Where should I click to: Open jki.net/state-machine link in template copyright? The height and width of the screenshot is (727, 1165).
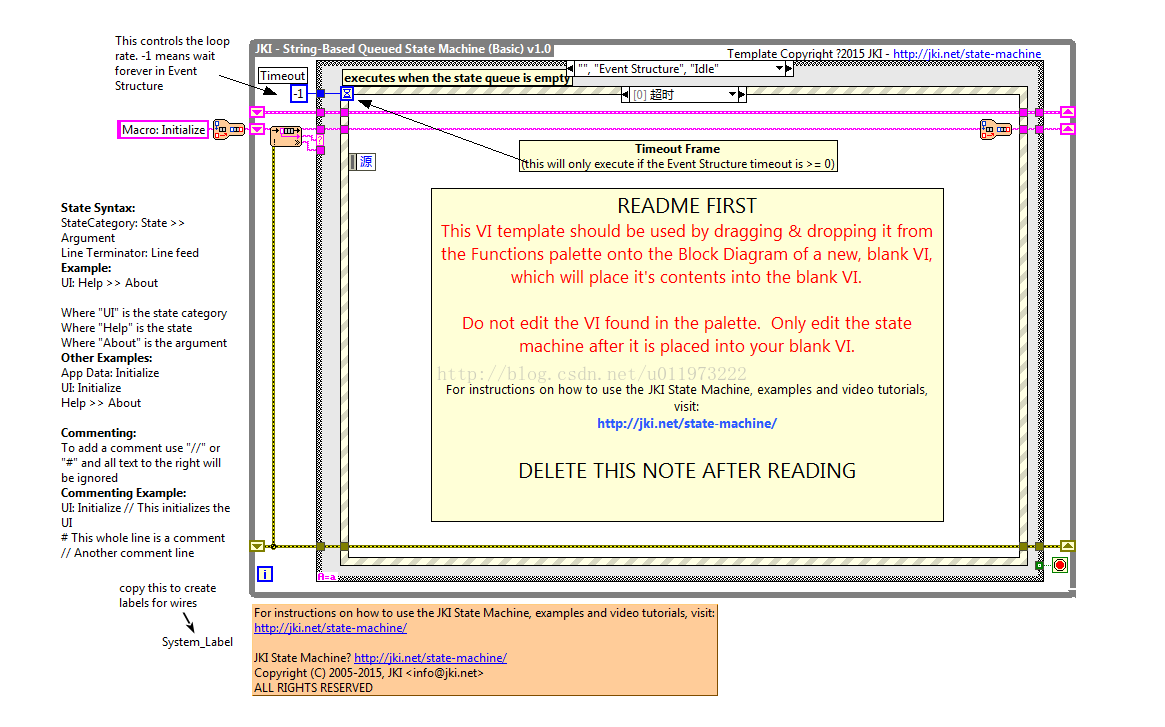click(x=967, y=54)
